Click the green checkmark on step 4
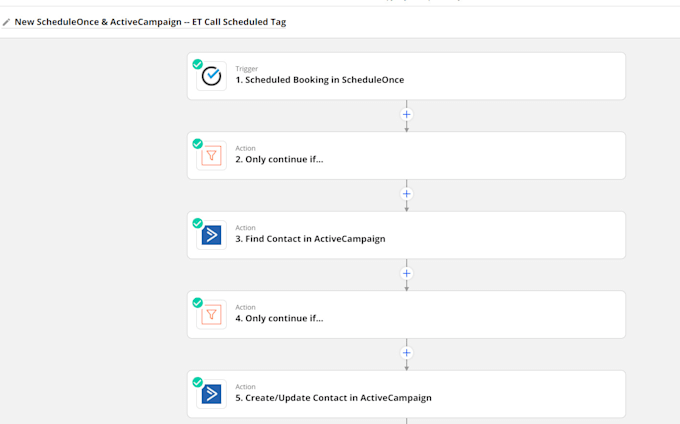Screen dimensions: 680x424 click(x=197, y=303)
